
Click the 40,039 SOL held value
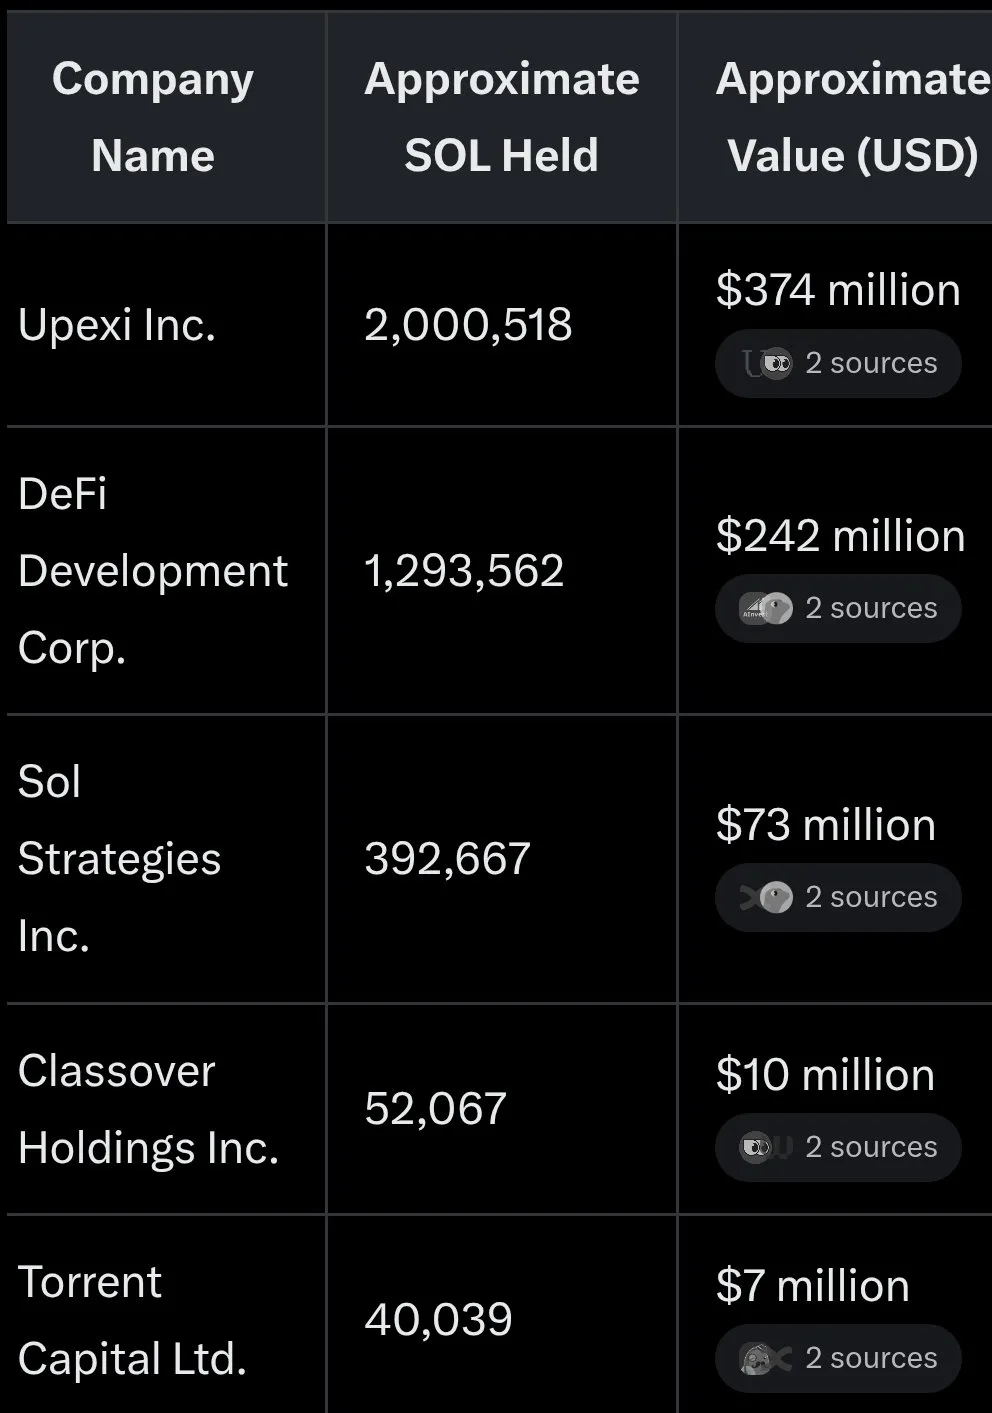438,1320
